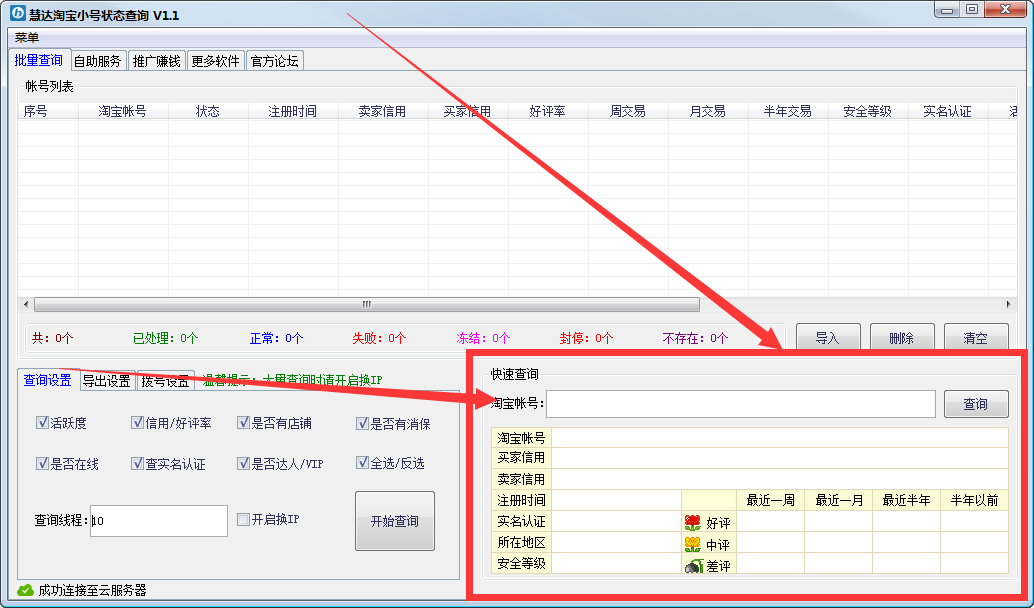This screenshot has width=1034, height=608.
Task: Open the 菜单 menu
Action: pos(27,37)
